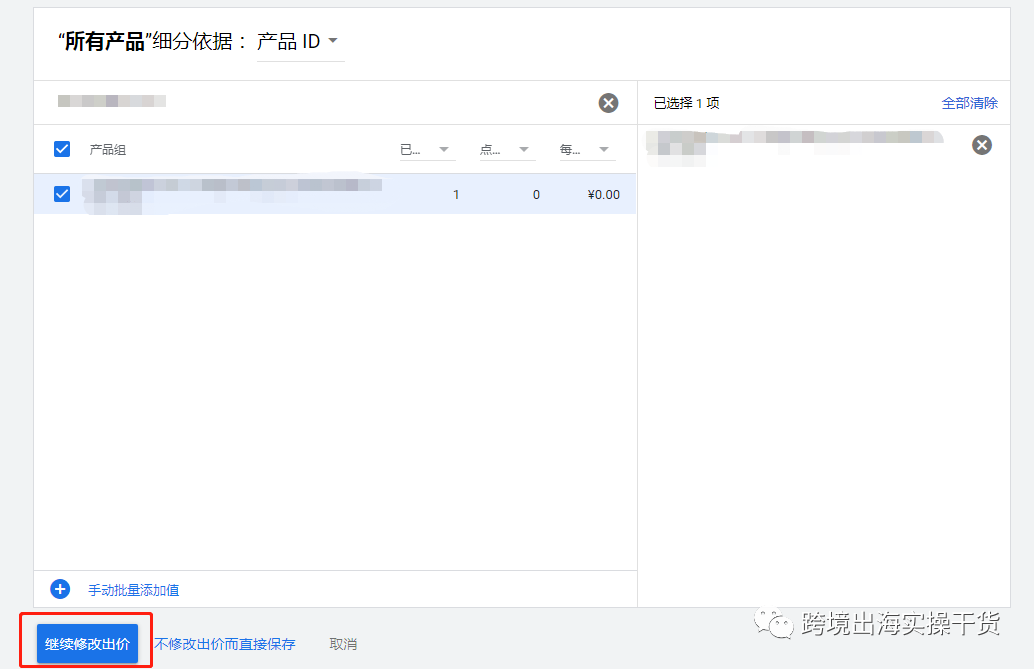Open the 已... column dropdown arrow
Image resolution: width=1034 pixels, height=669 pixels.
point(444,148)
